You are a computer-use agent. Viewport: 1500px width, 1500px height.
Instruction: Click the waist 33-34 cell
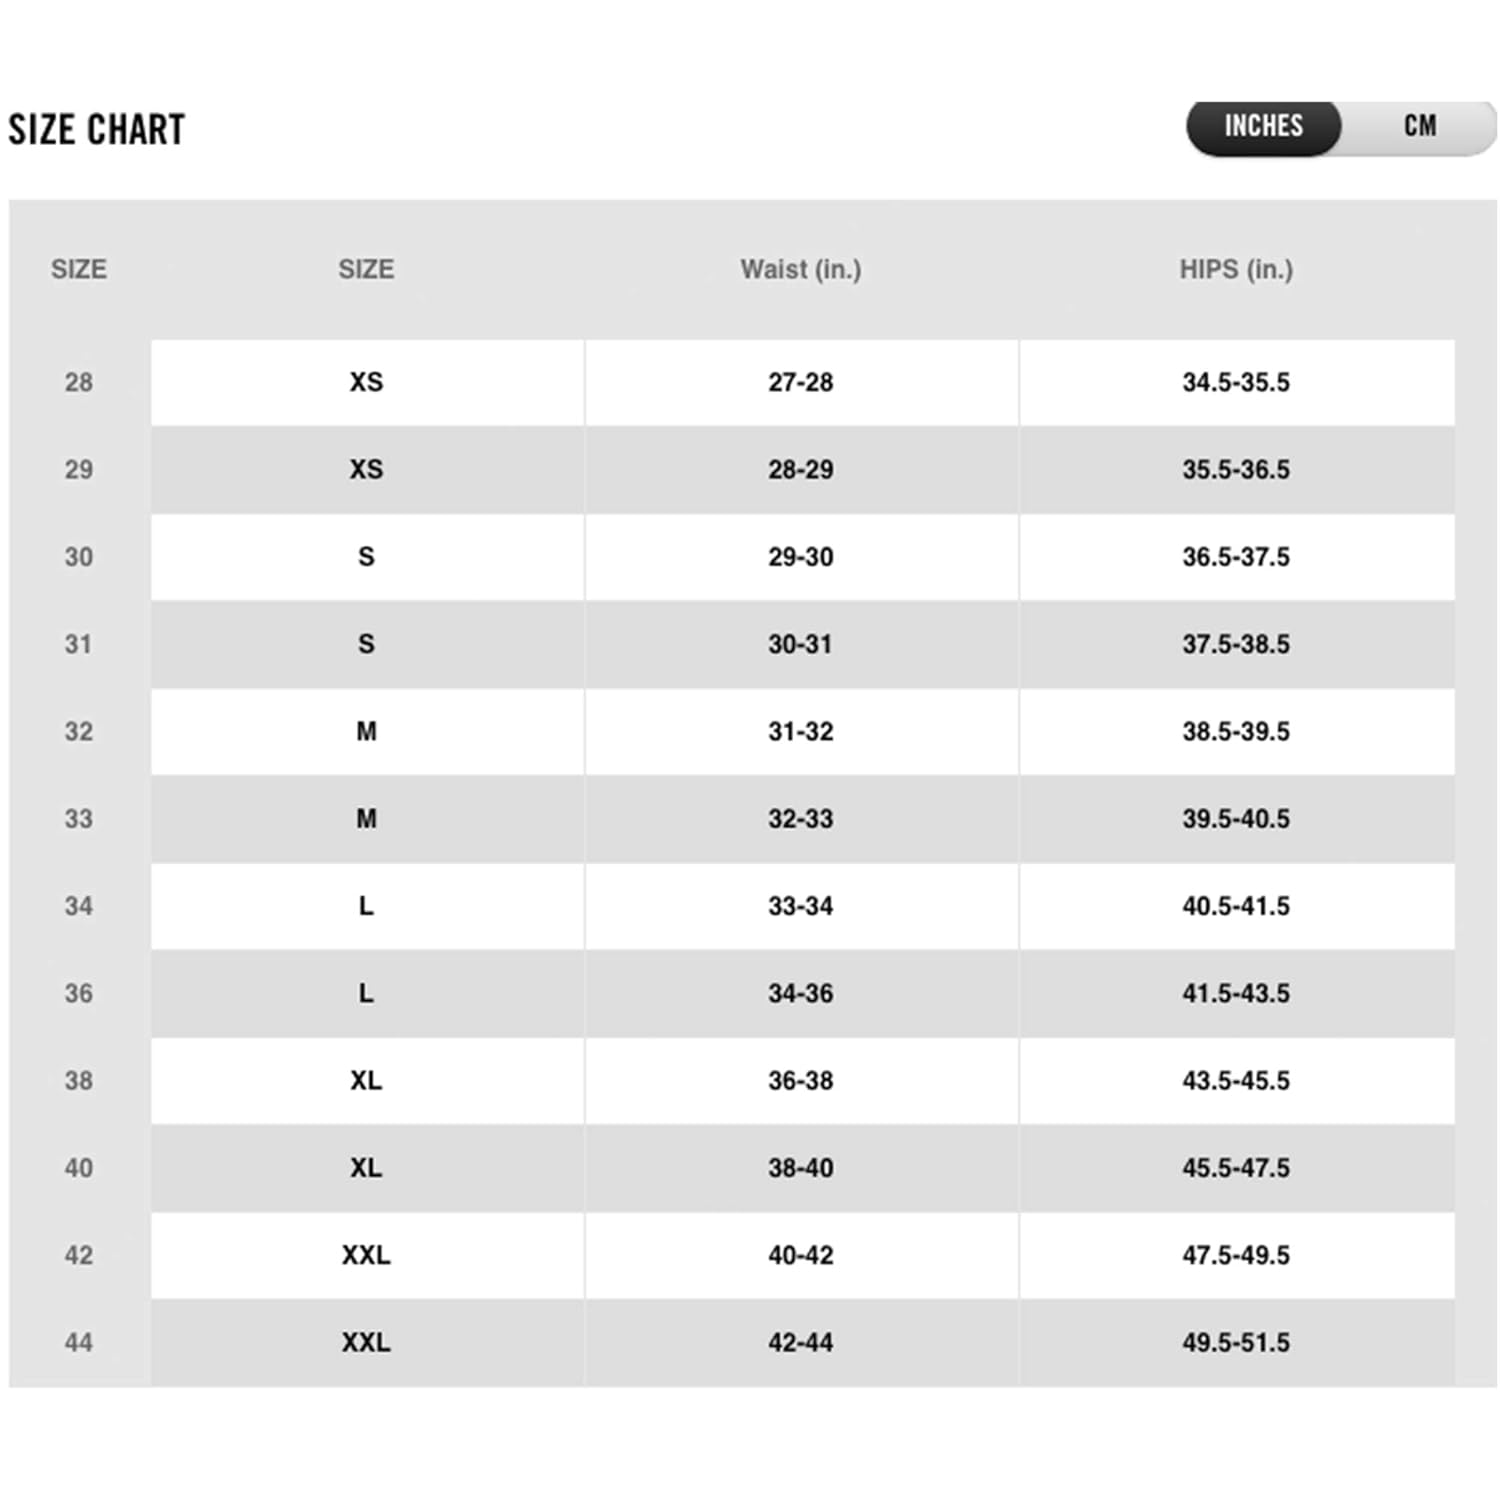800,906
